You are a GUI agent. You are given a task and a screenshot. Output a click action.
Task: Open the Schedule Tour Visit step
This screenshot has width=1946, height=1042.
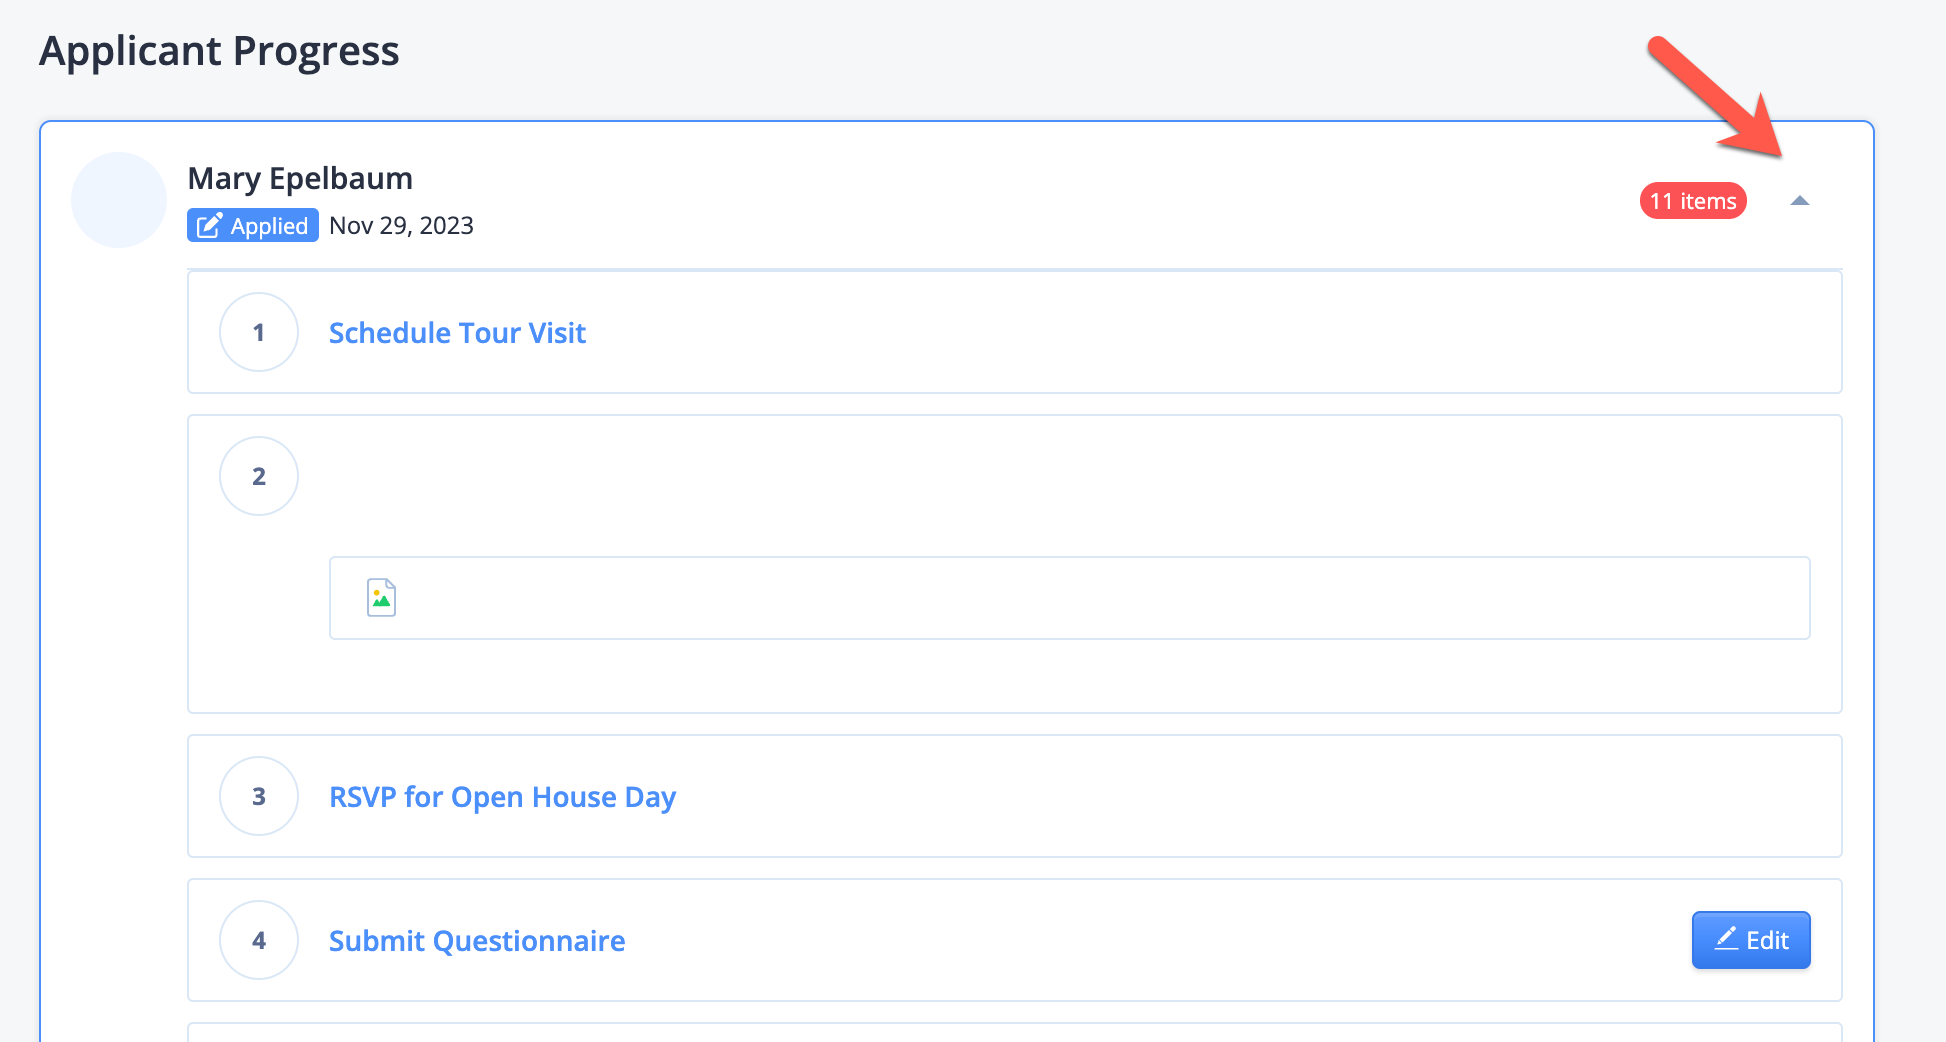click(x=457, y=333)
